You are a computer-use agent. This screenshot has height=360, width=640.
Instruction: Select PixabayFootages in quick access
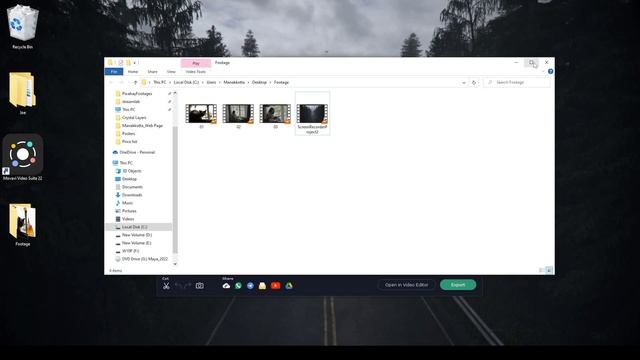point(137,93)
